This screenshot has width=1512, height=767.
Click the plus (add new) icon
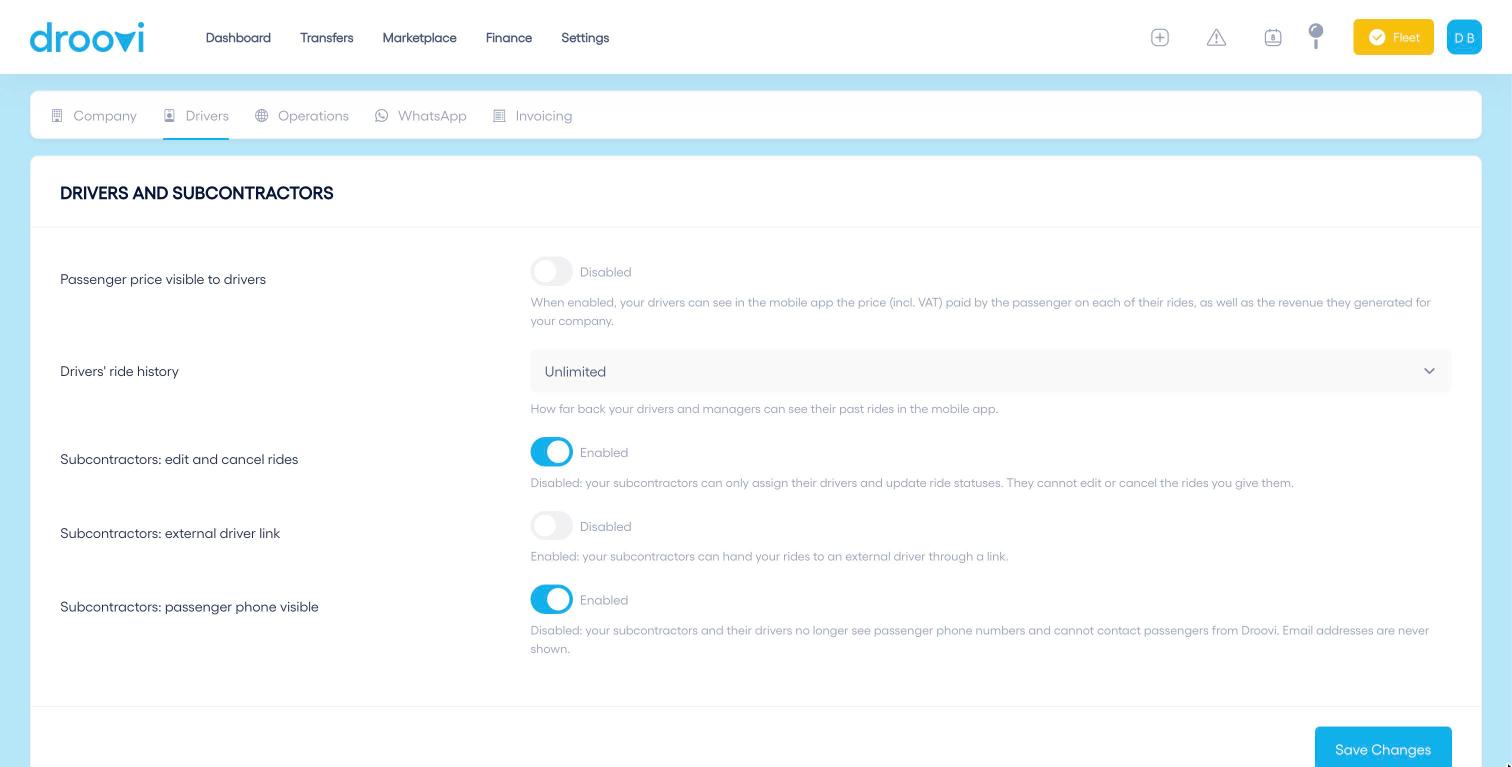(x=1160, y=37)
